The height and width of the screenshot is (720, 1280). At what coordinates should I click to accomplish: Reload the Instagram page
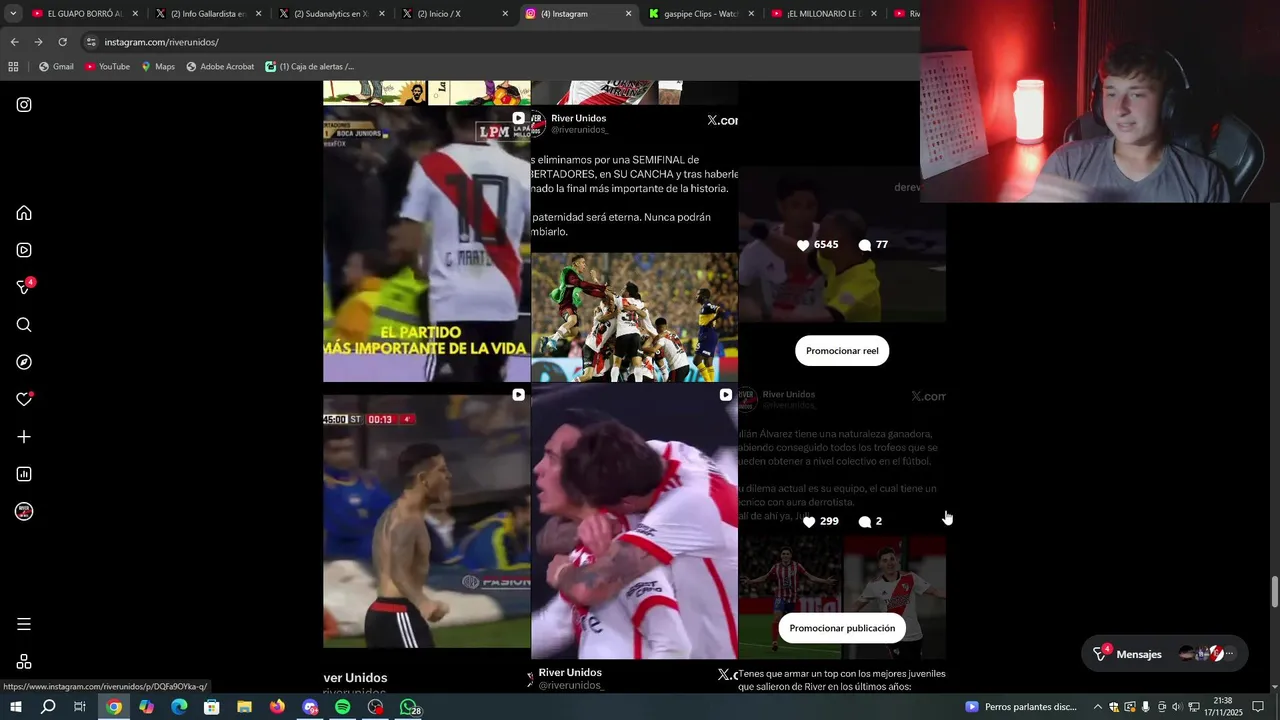click(x=62, y=42)
